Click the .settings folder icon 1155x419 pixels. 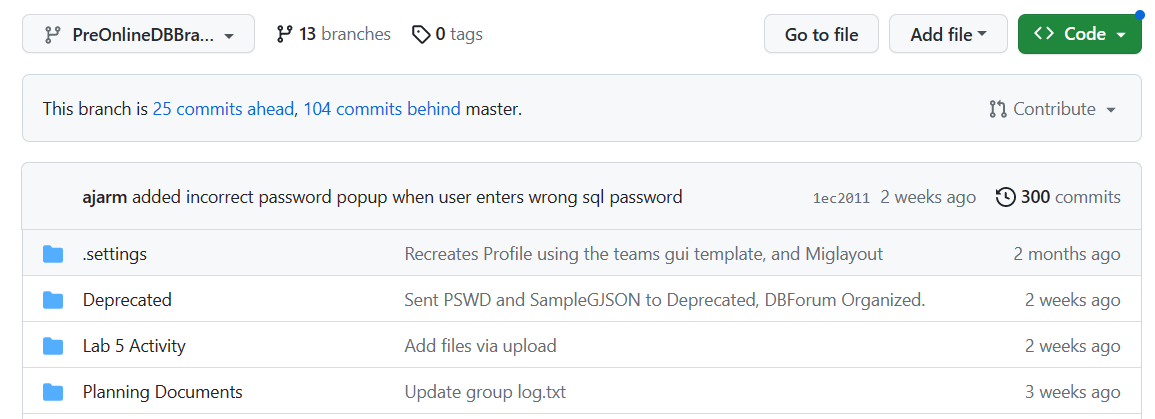click(x=53, y=254)
